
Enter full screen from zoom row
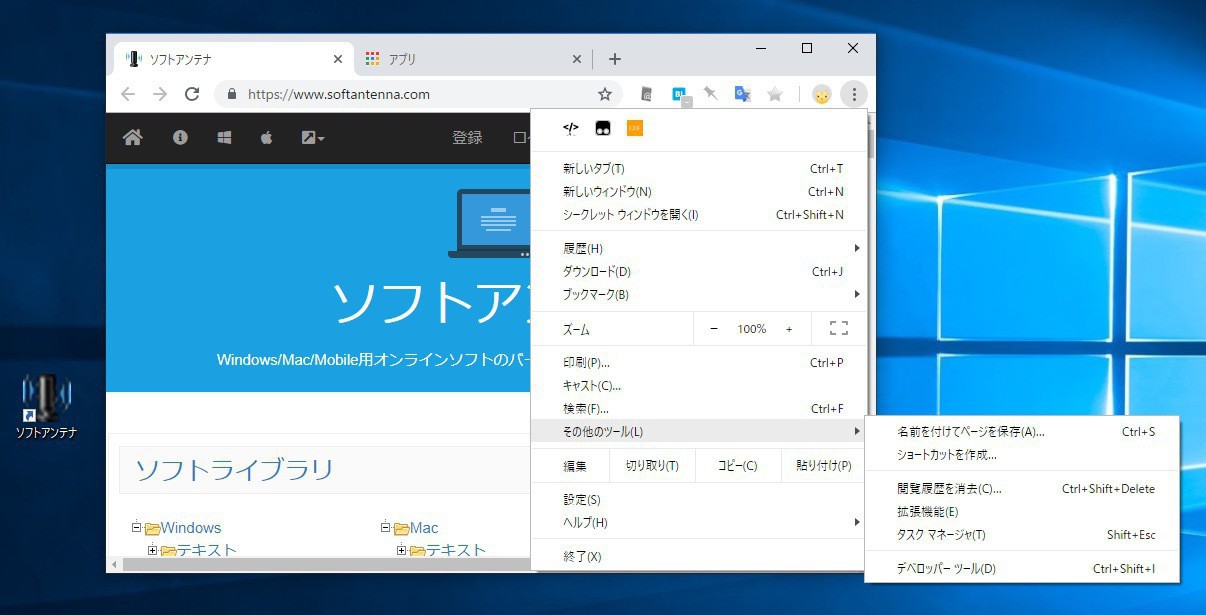point(839,328)
